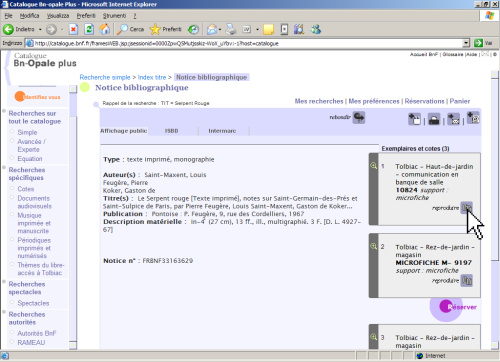Click the Messenger people icon in toolbar
Image resolution: width=500 pixels, height=362 pixels.
[x=315, y=29]
